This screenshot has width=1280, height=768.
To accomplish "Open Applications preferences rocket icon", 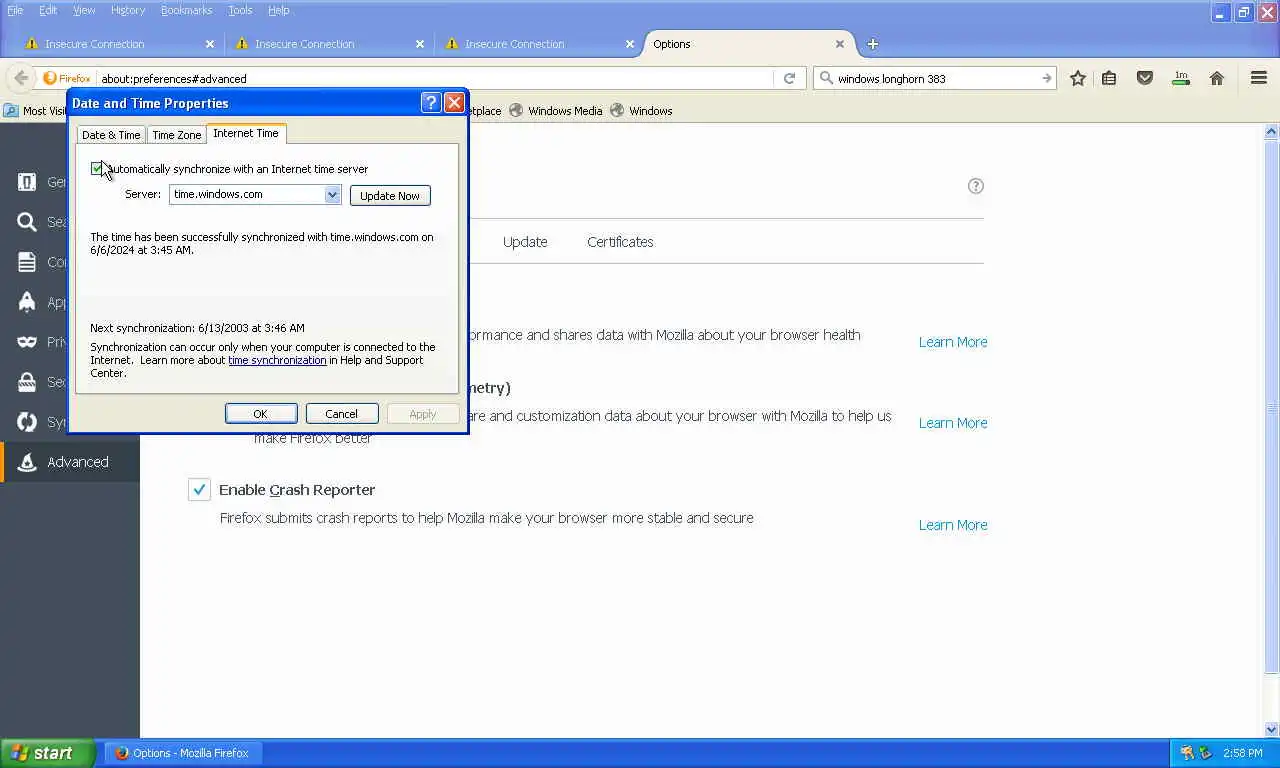I will point(27,302).
